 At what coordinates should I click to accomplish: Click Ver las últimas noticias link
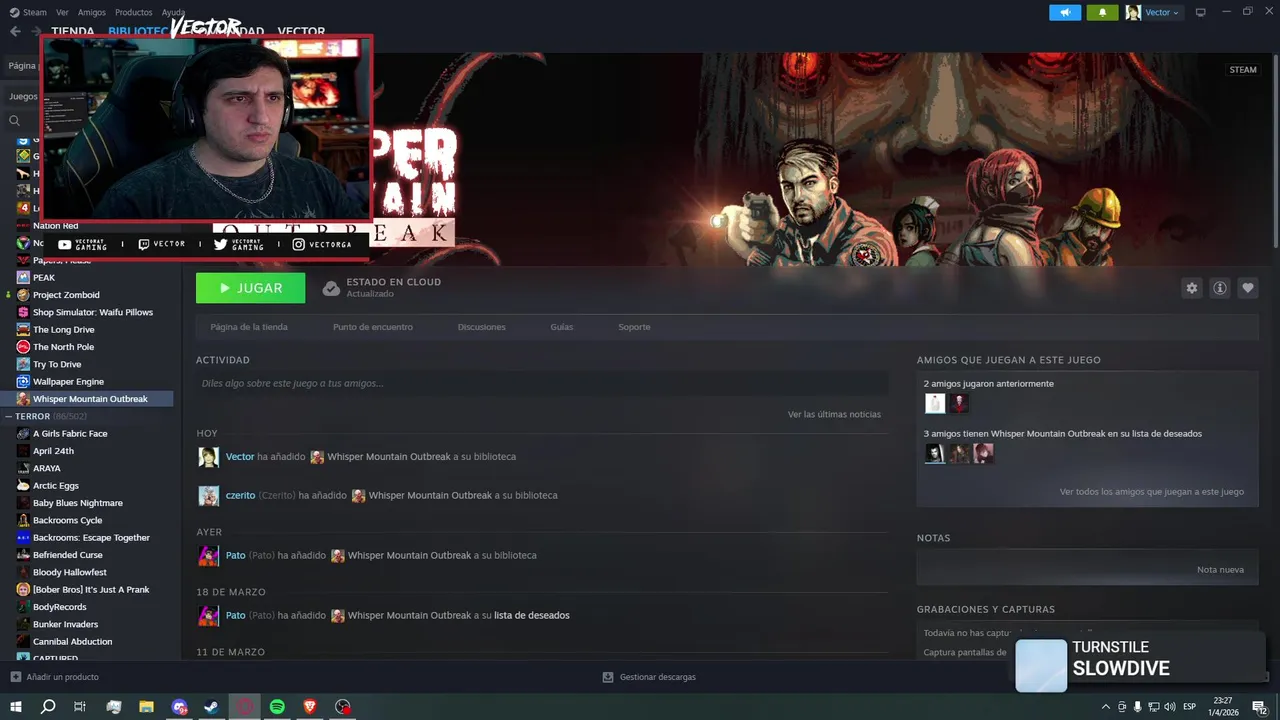point(834,414)
